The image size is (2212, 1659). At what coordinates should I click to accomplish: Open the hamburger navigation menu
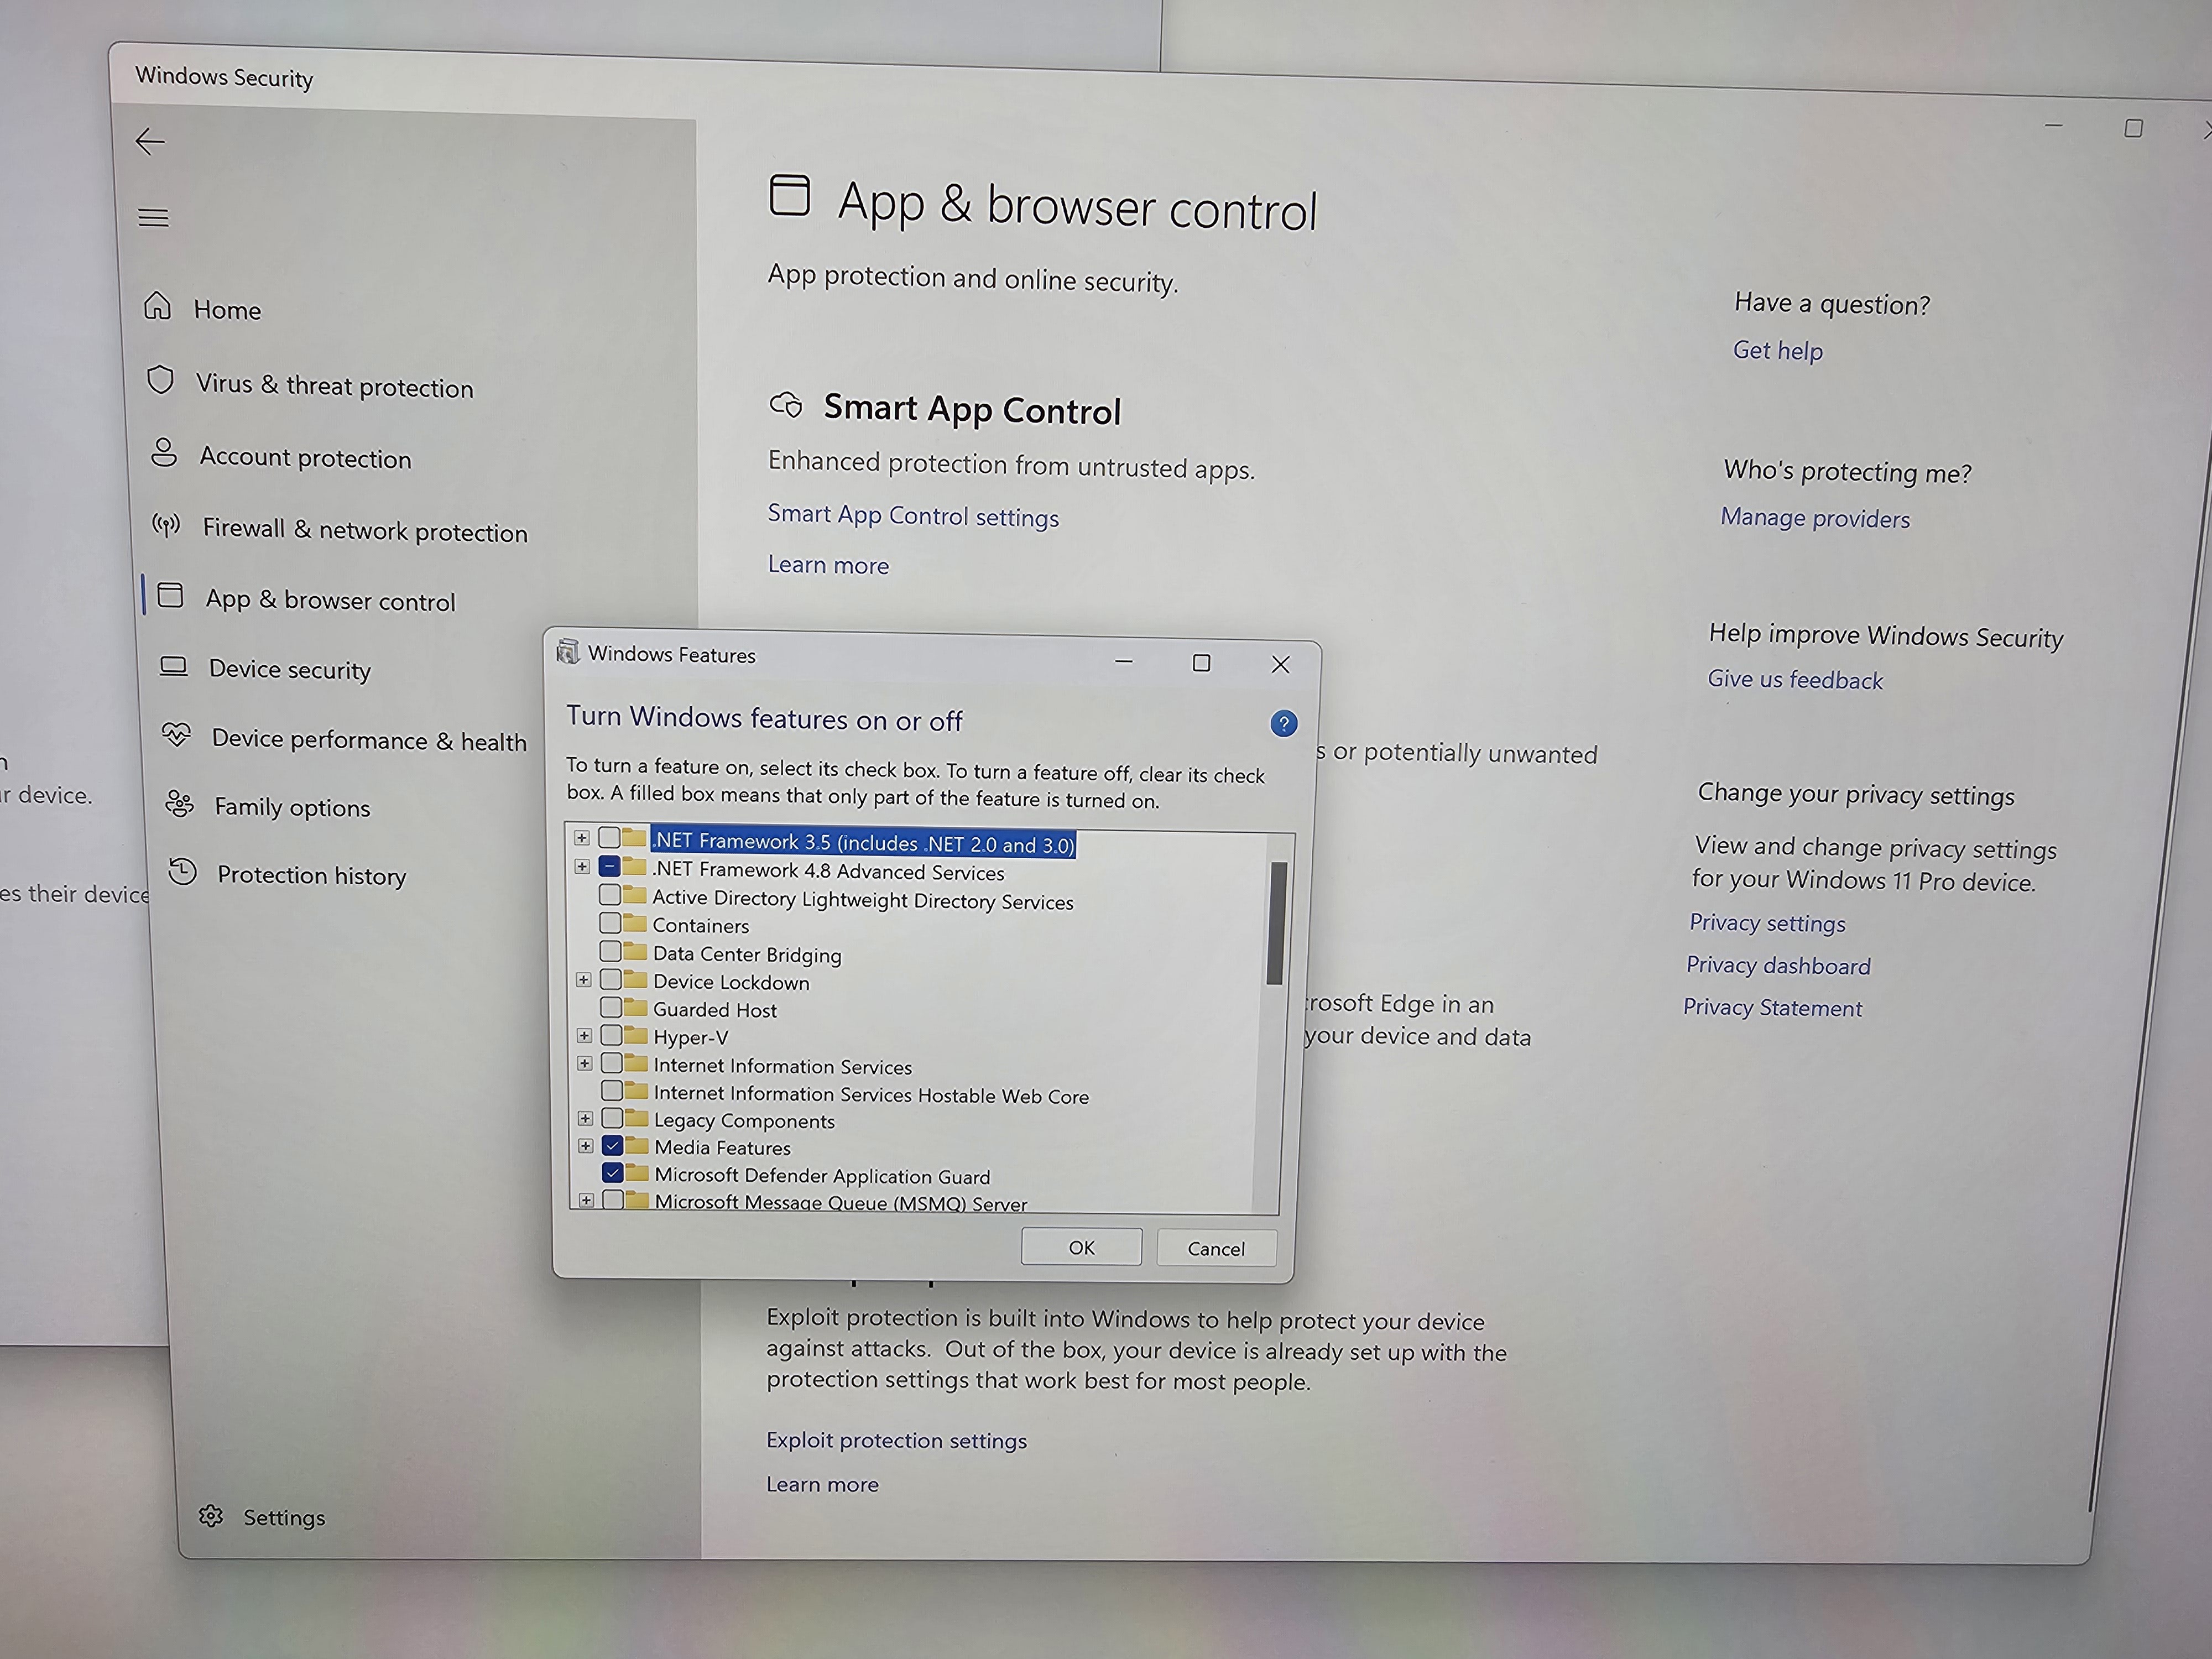click(x=153, y=217)
